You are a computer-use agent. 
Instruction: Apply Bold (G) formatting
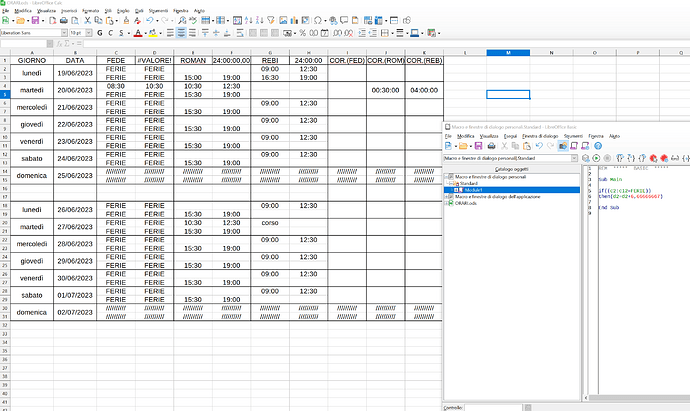pyautogui.click(x=100, y=33)
